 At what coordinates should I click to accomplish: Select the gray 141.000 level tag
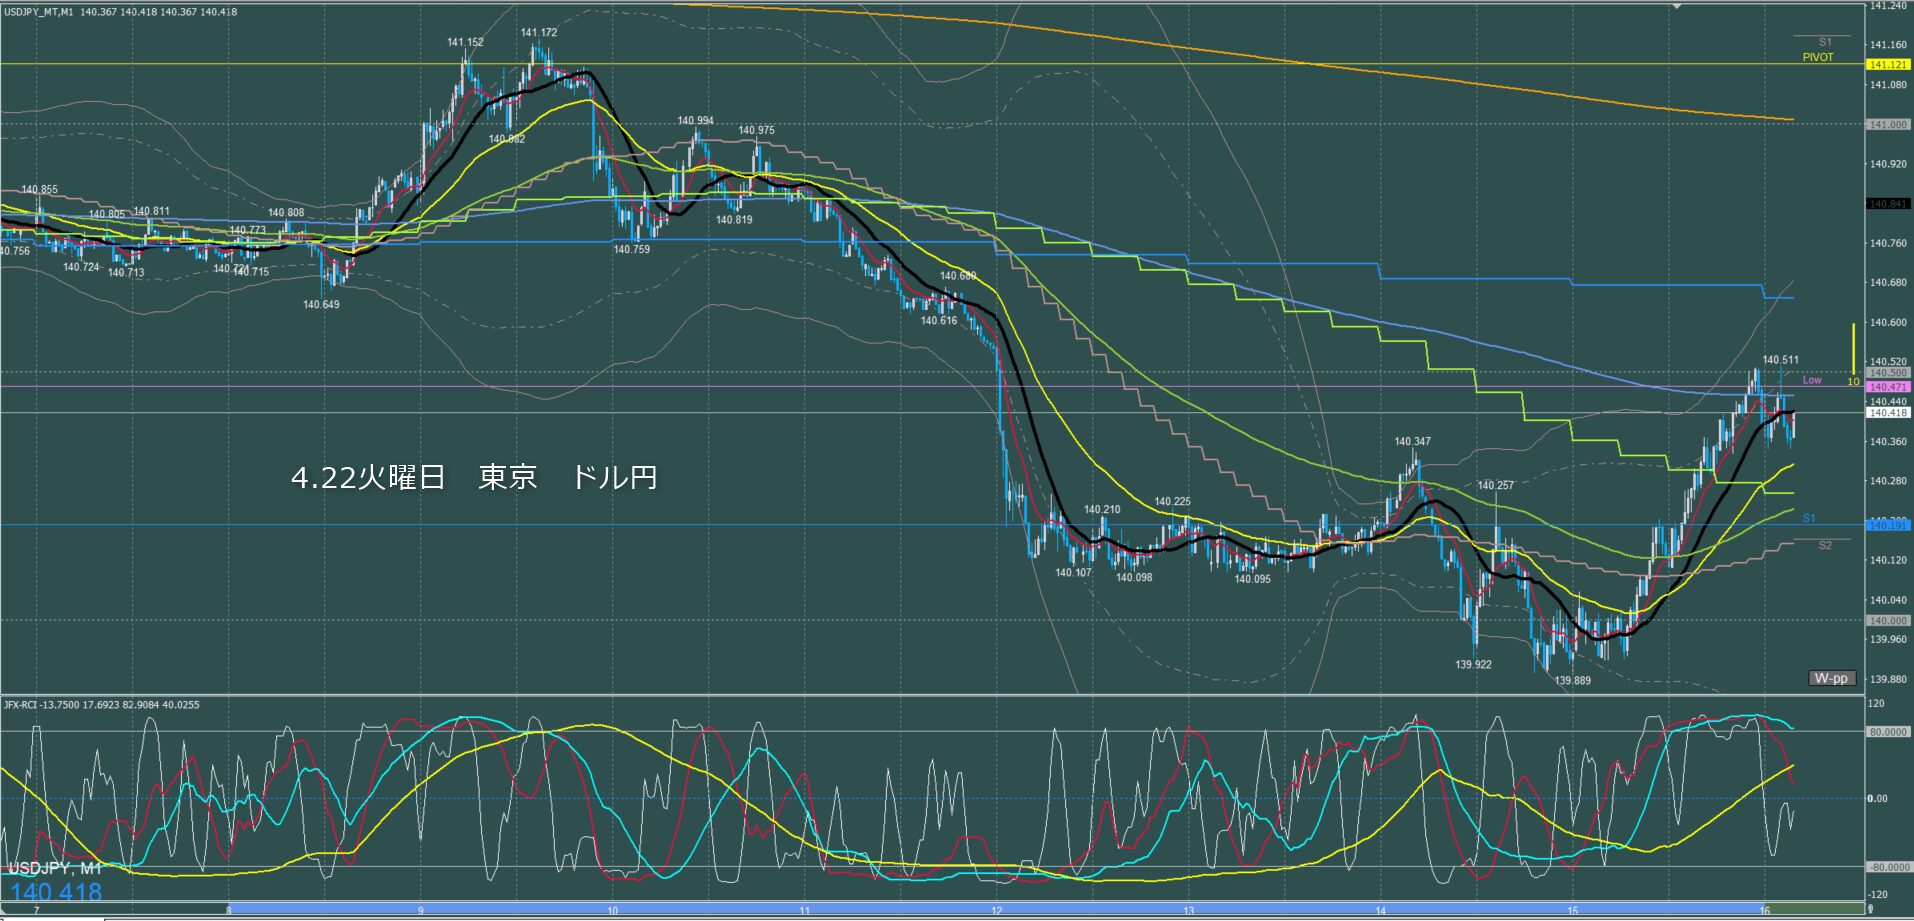(x=1888, y=125)
